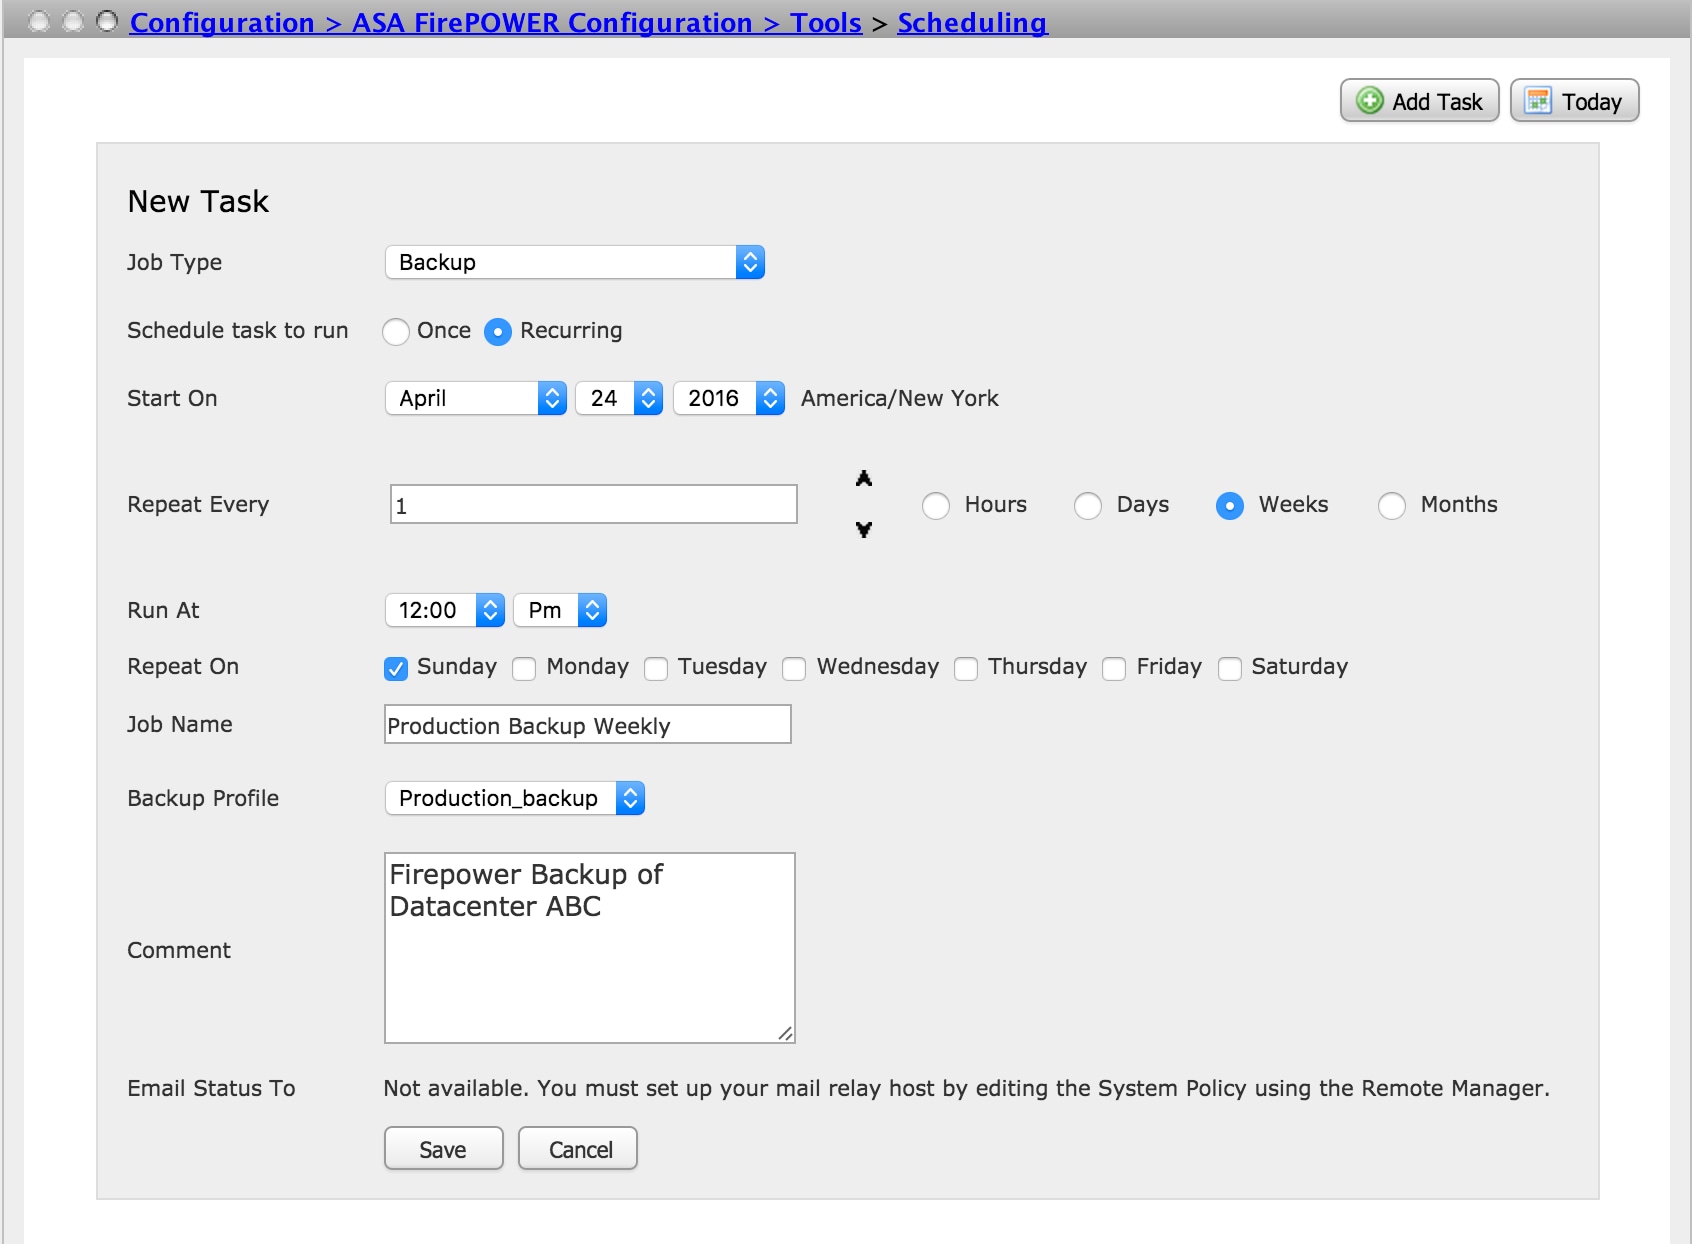Click the Add Task button

tap(1419, 101)
